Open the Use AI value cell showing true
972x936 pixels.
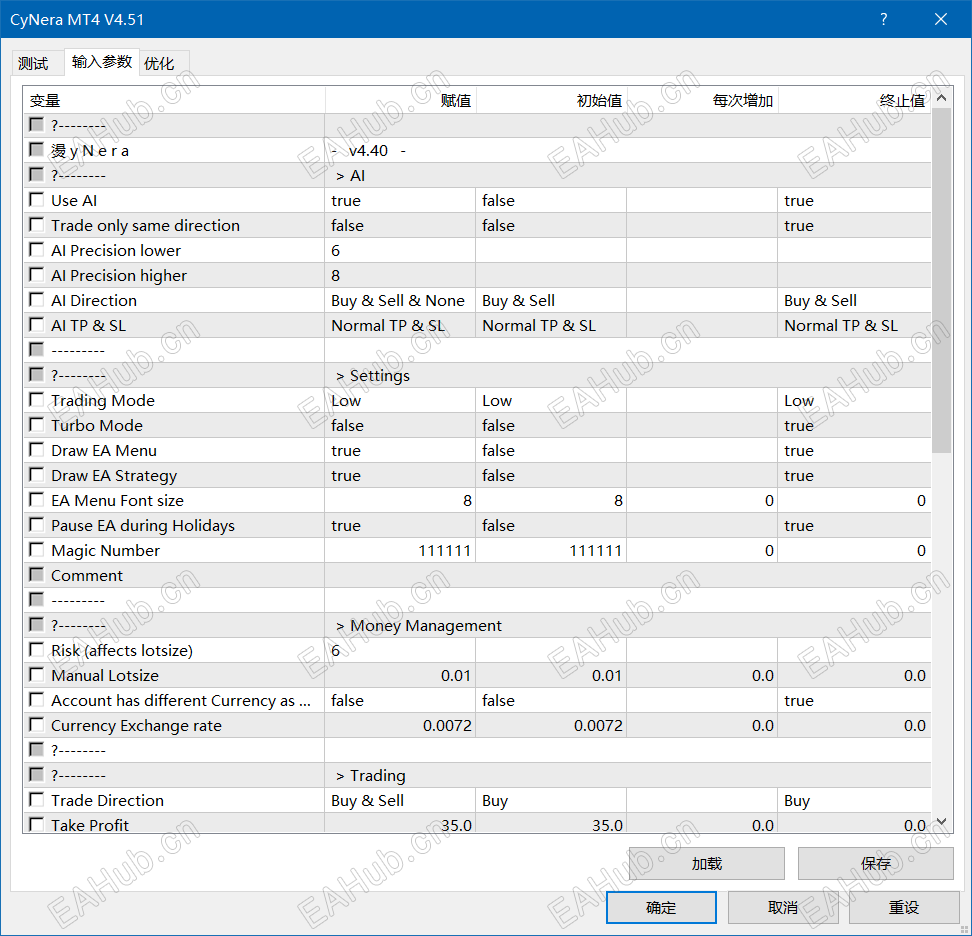point(400,200)
